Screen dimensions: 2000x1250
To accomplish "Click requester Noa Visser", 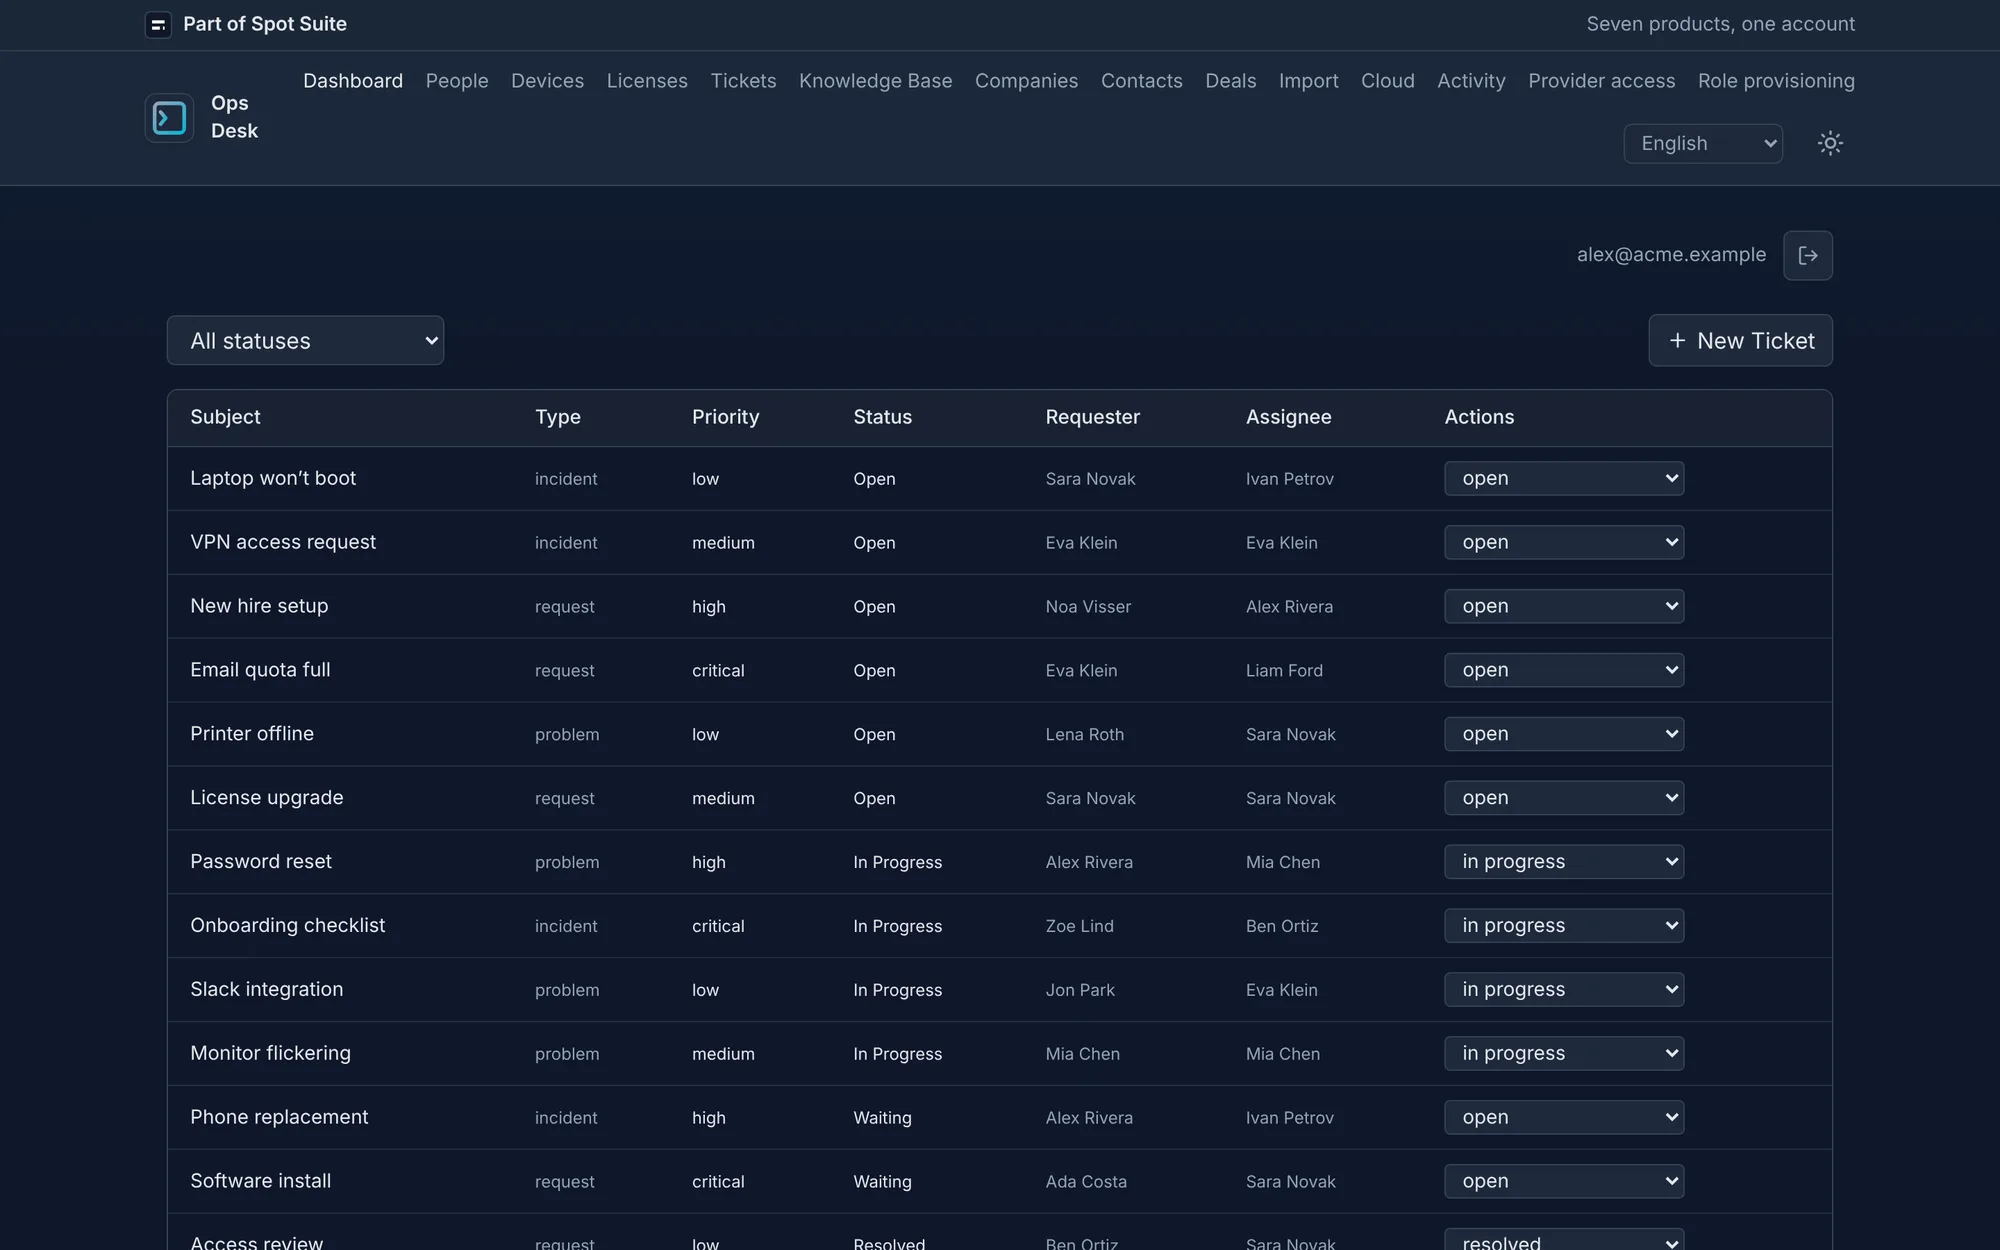I will pyautogui.click(x=1088, y=607).
